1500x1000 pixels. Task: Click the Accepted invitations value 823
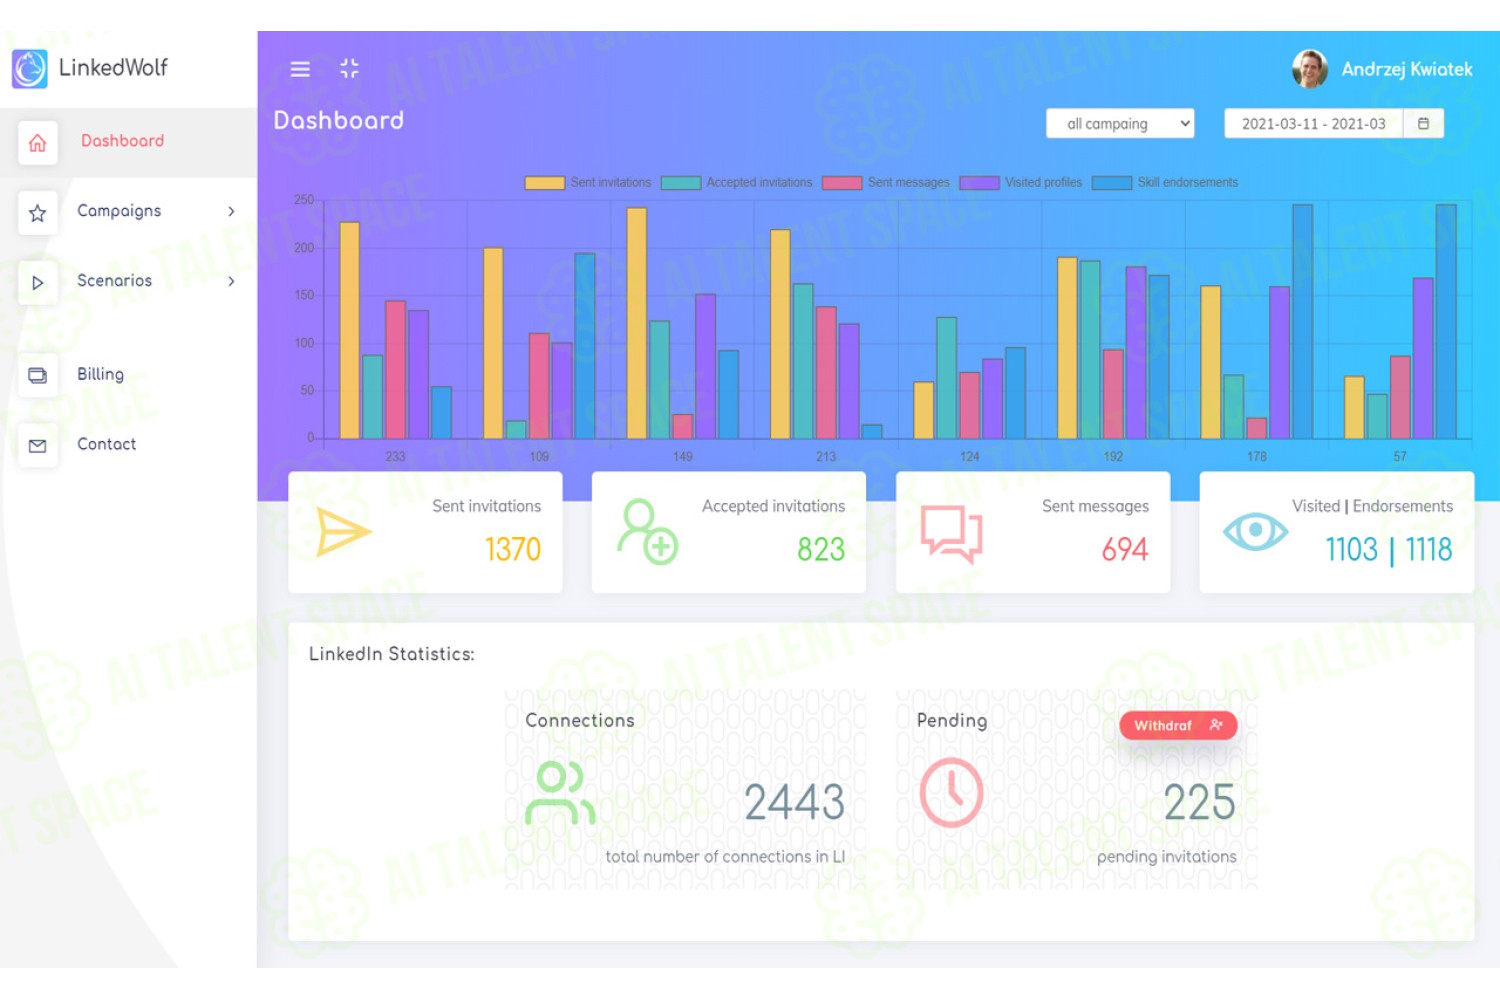tap(821, 549)
